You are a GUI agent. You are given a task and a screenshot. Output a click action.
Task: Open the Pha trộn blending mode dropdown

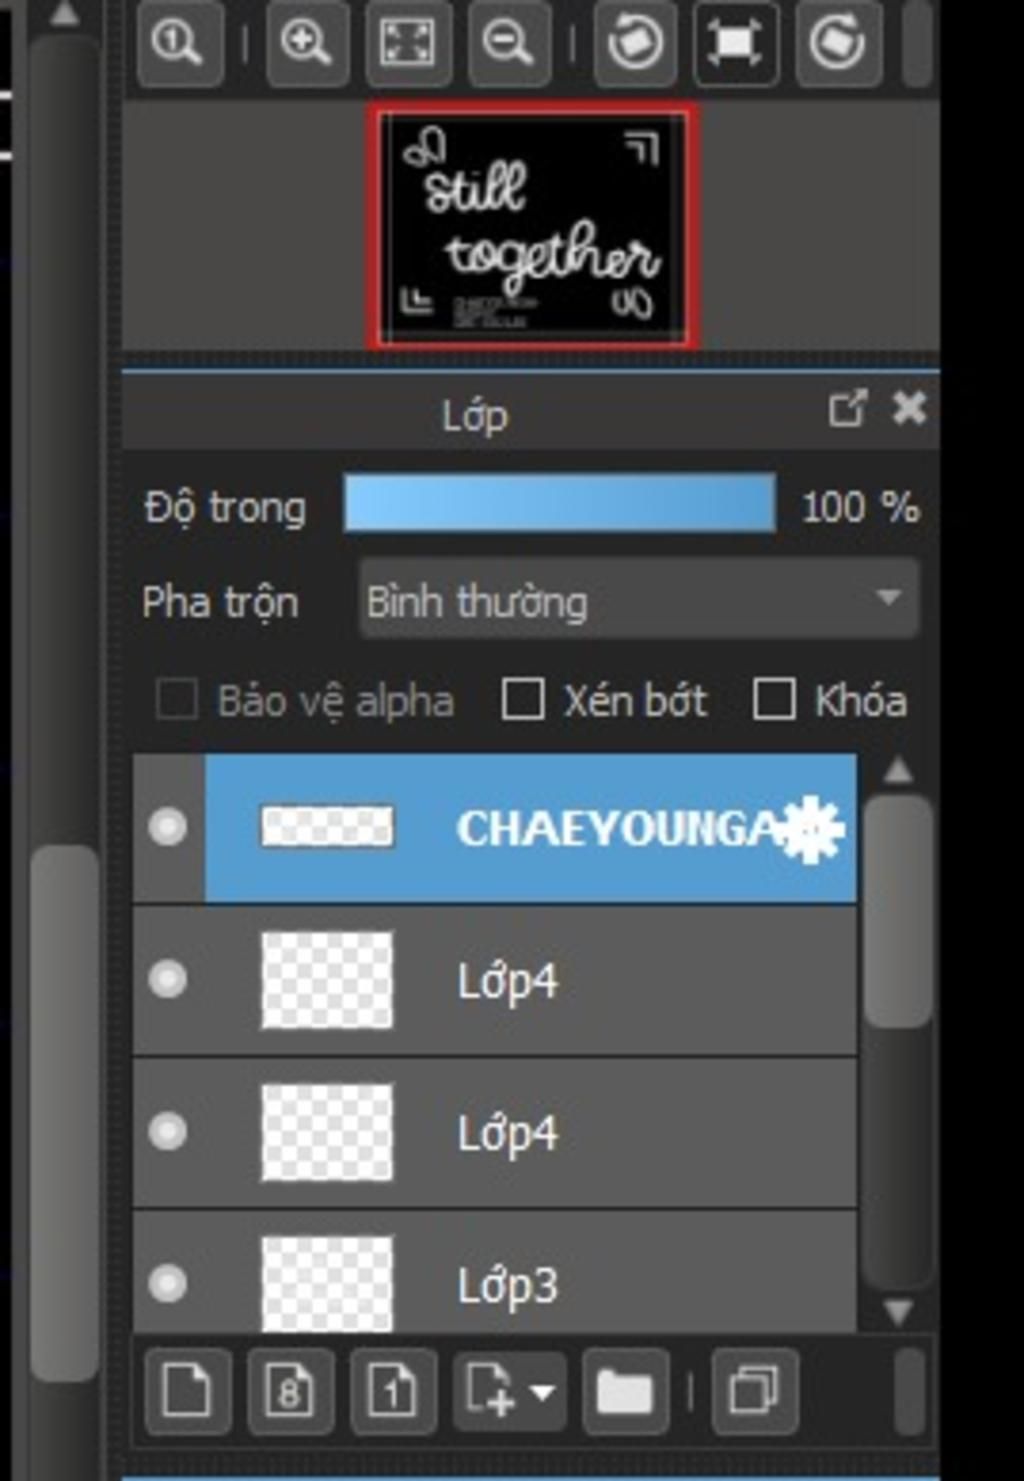coord(638,599)
